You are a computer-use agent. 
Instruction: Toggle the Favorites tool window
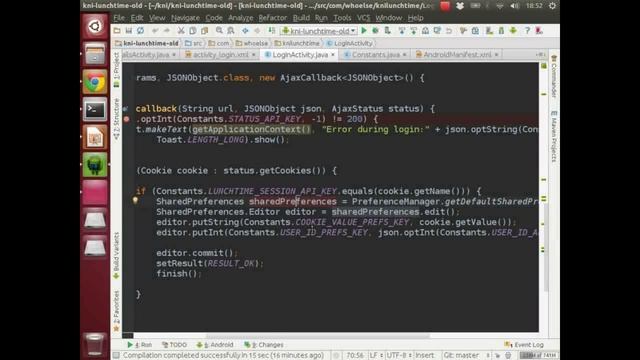[117, 311]
